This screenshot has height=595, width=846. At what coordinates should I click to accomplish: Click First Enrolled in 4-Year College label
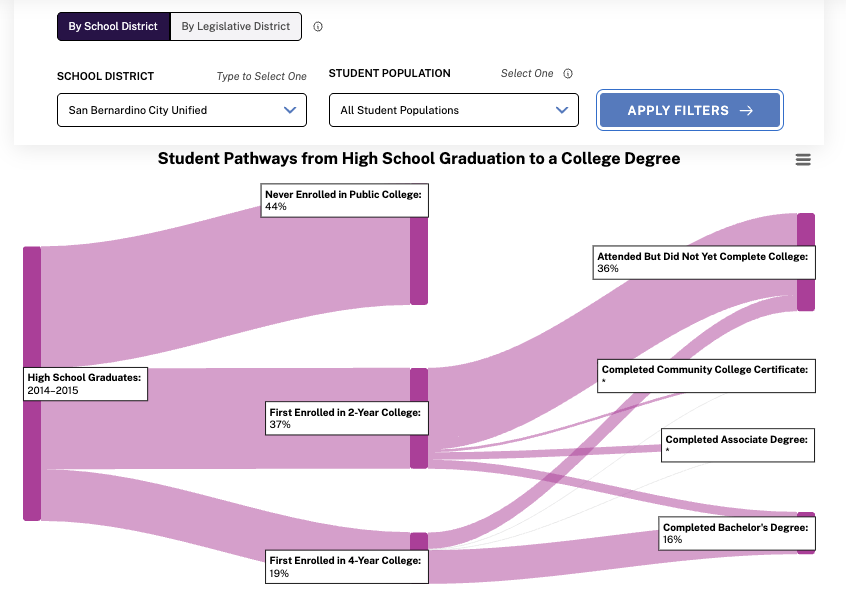pos(346,567)
